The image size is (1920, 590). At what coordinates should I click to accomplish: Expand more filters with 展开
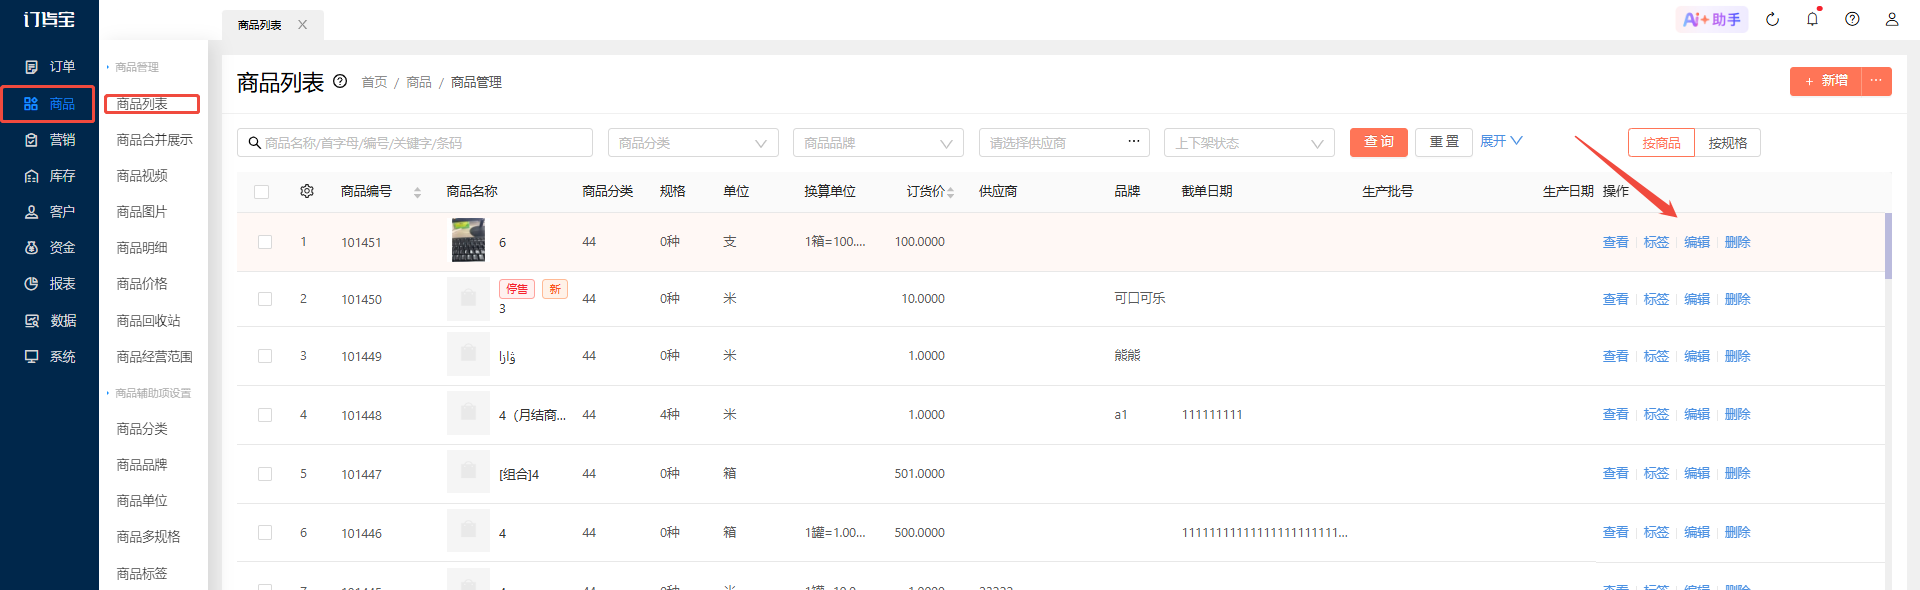(1501, 141)
